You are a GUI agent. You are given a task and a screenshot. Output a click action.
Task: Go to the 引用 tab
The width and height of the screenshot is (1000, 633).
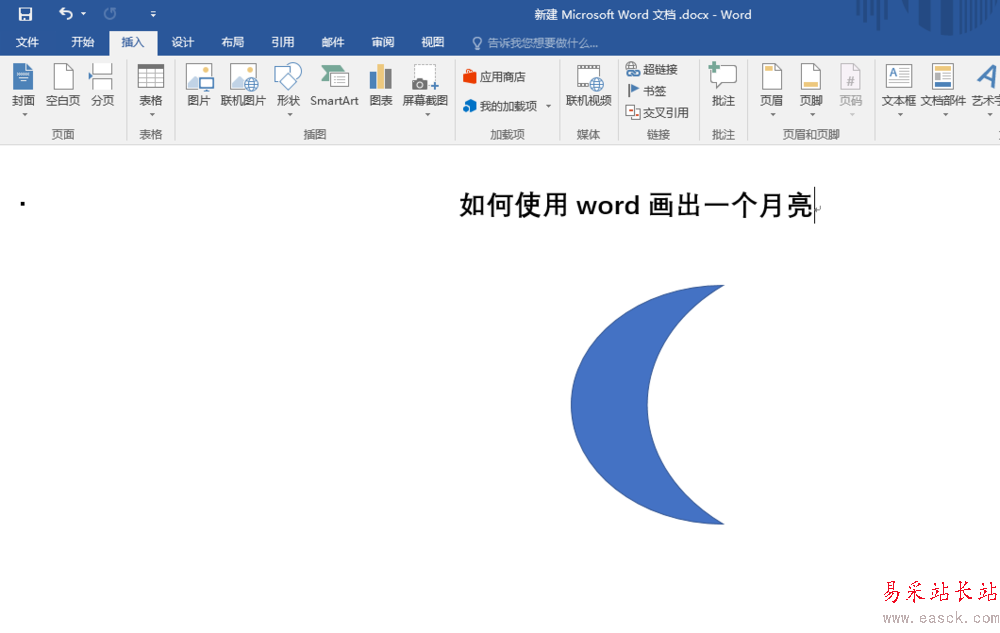(x=283, y=42)
